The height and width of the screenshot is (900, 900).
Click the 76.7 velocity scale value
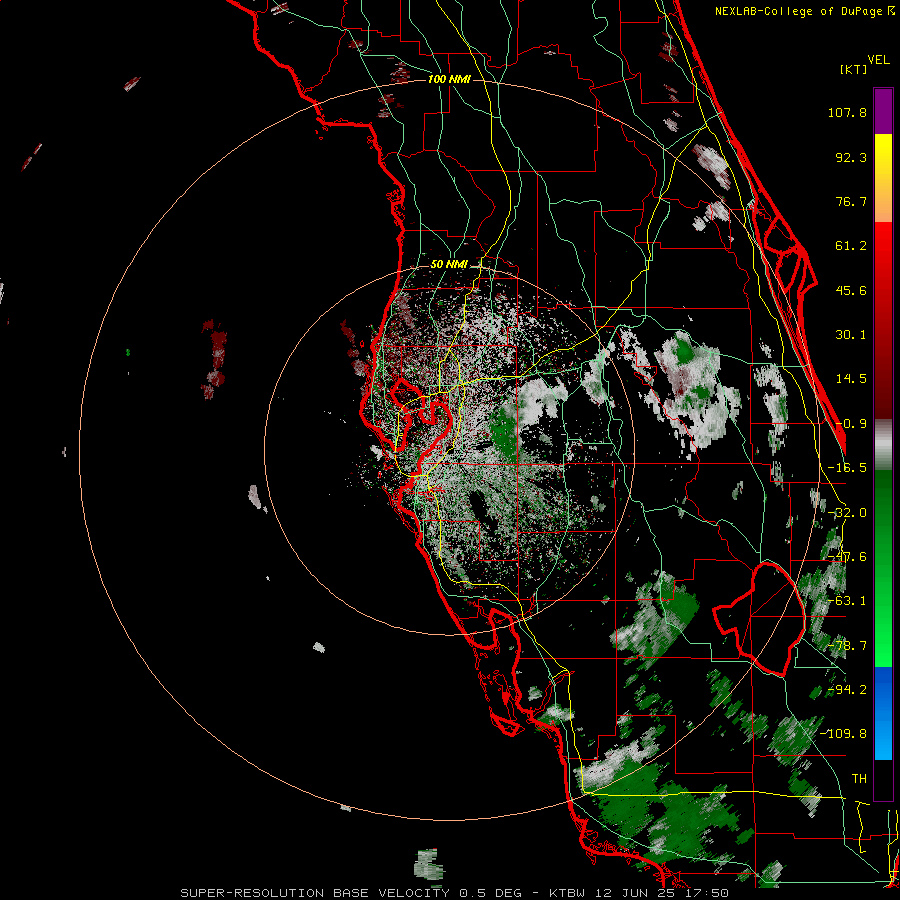(851, 201)
